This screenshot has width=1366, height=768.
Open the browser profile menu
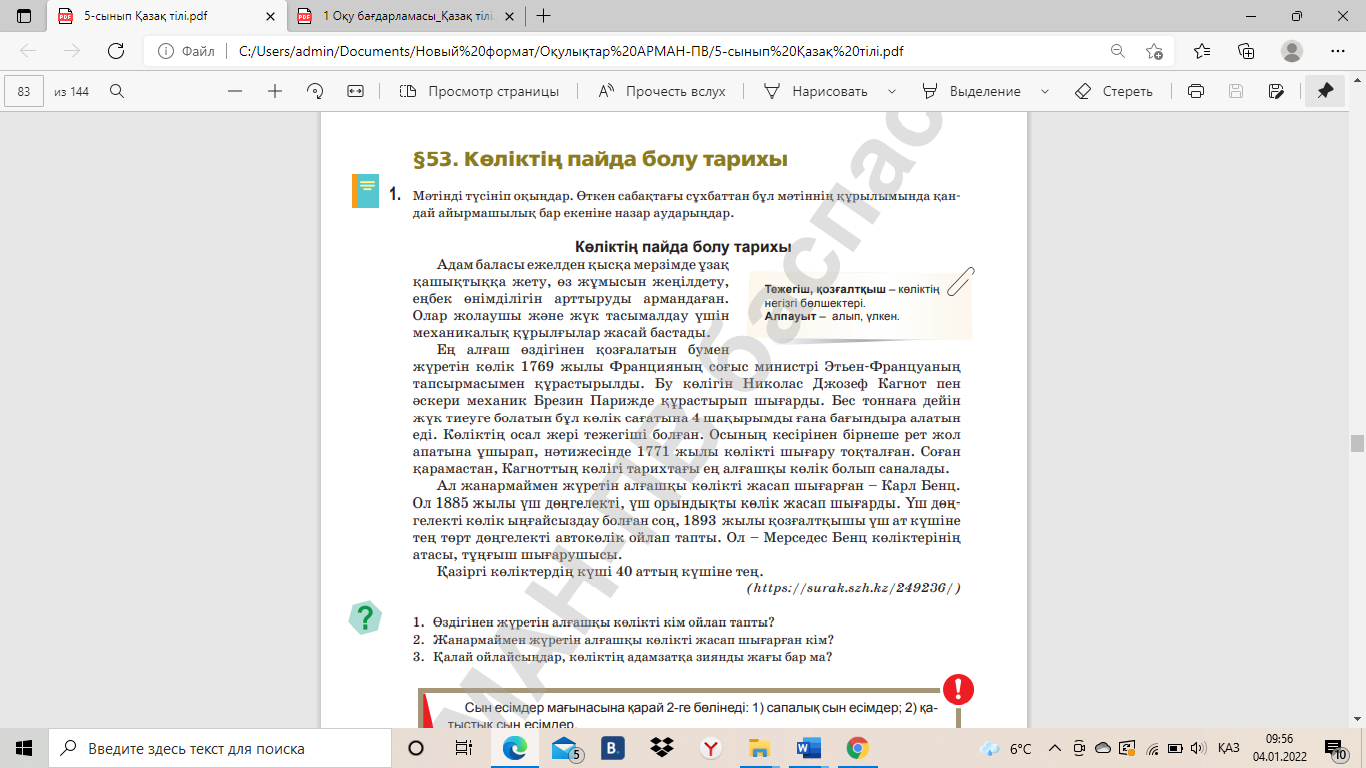coord(1292,51)
